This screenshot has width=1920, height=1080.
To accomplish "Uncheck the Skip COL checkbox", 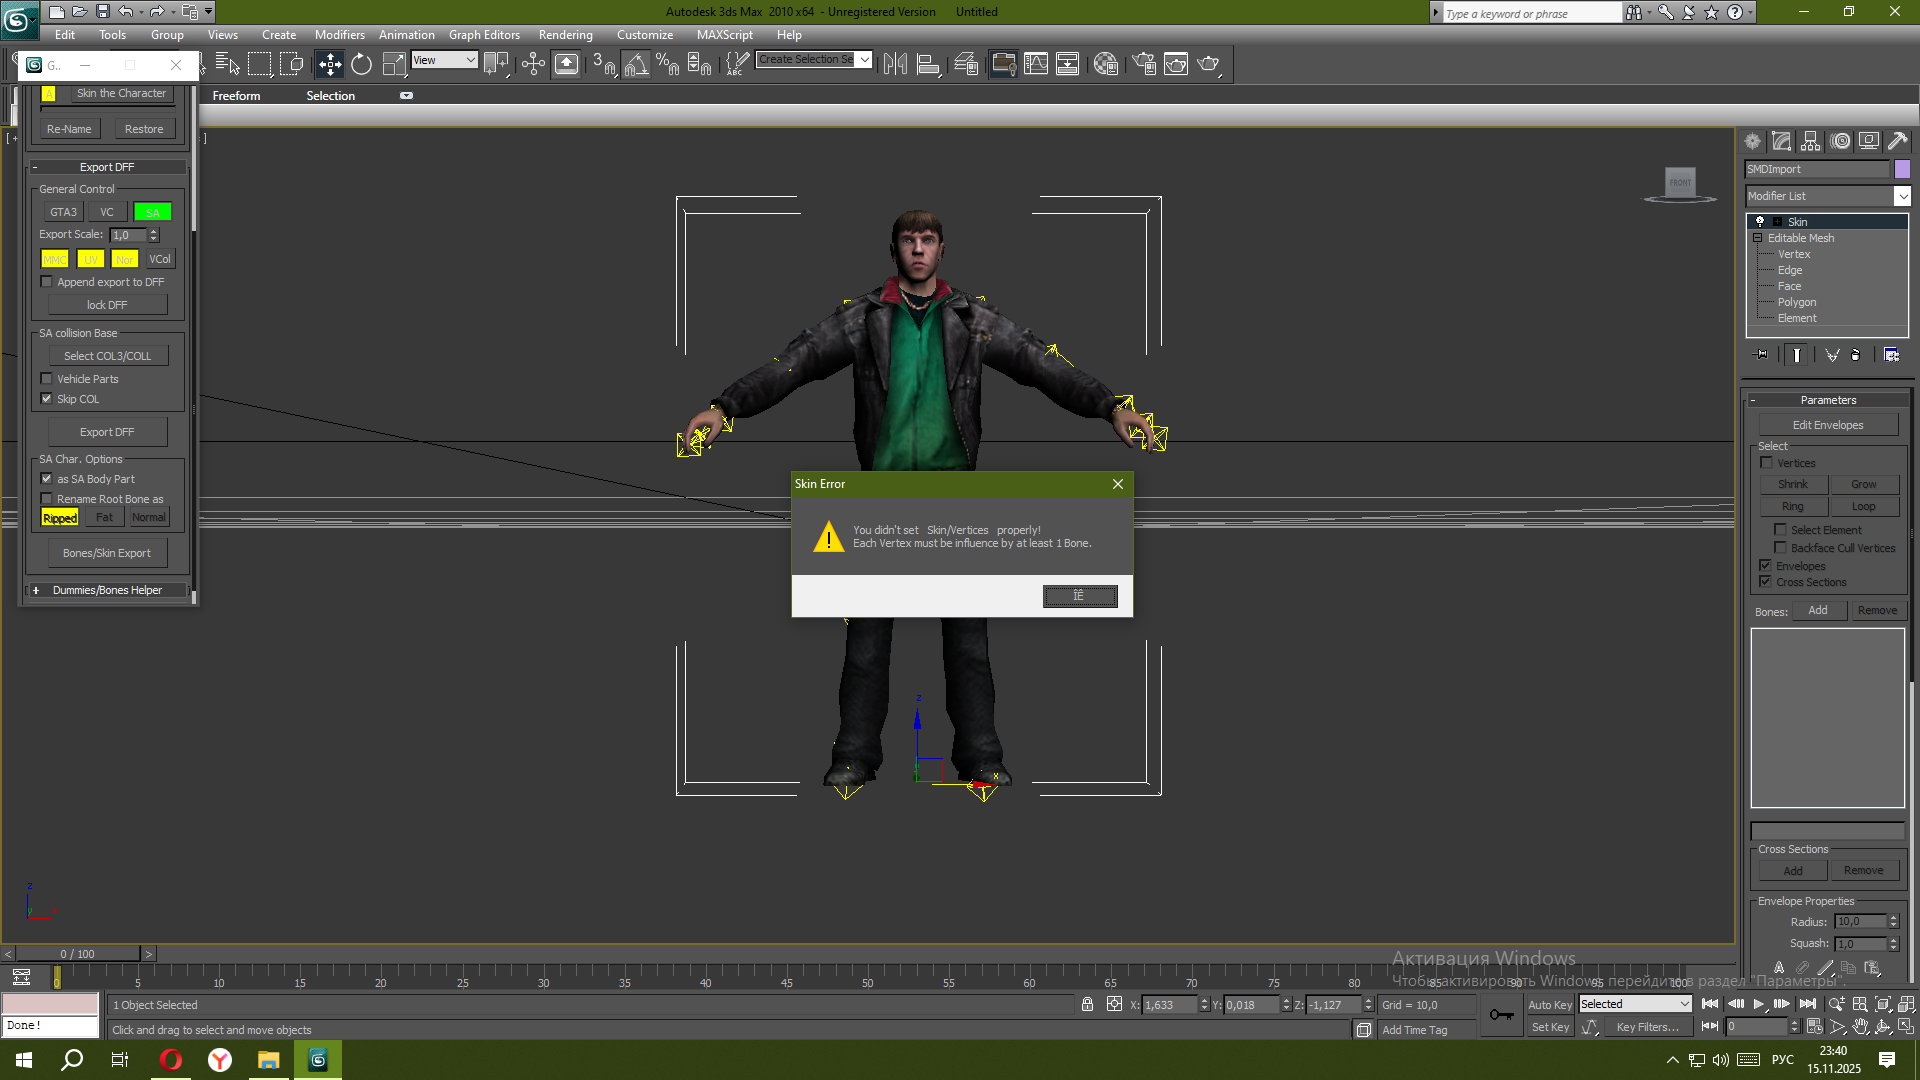I will tap(46, 399).
